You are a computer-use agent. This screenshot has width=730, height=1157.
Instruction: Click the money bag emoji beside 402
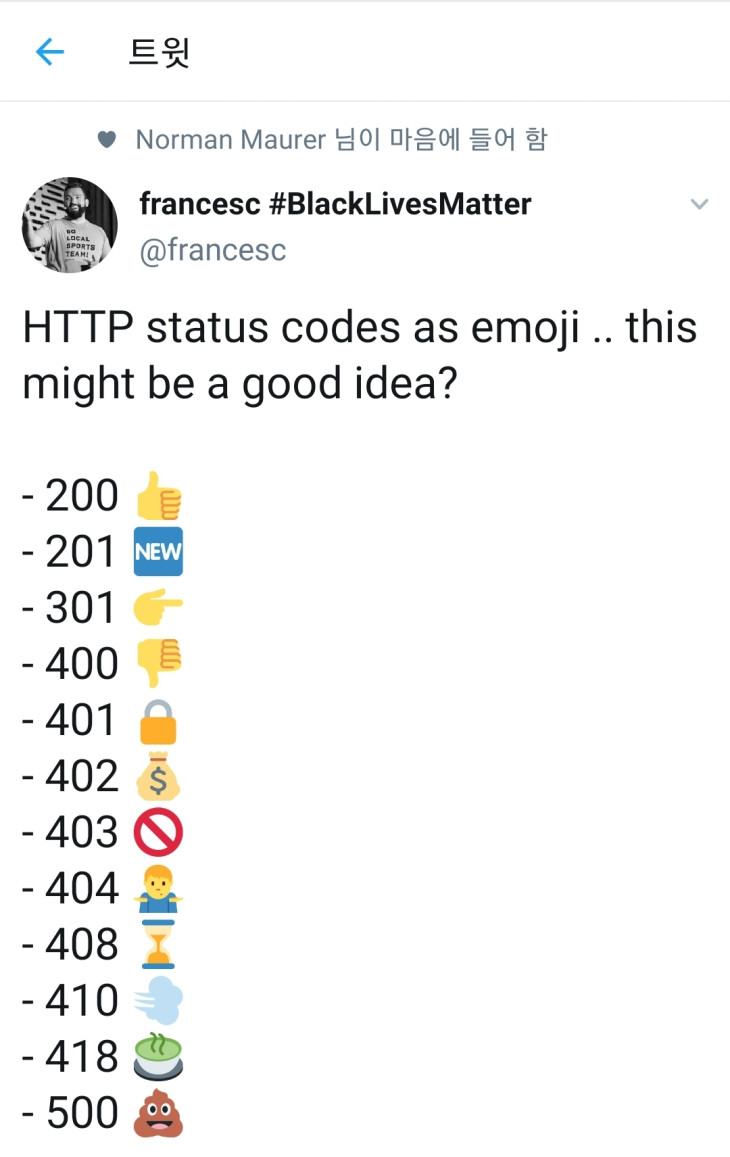tap(158, 775)
